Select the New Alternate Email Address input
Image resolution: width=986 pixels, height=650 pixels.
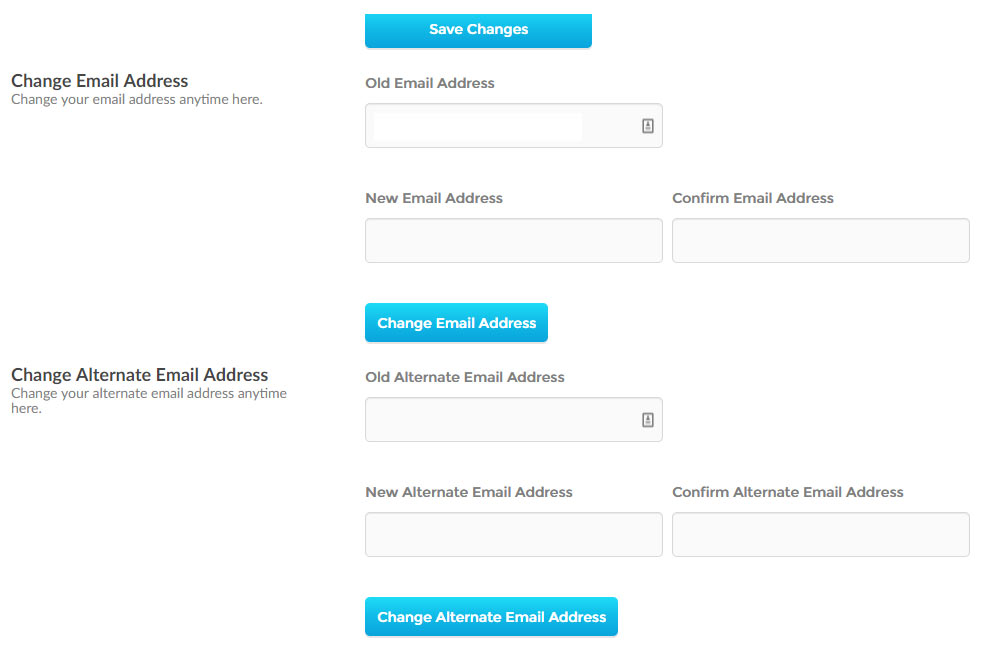(x=514, y=534)
